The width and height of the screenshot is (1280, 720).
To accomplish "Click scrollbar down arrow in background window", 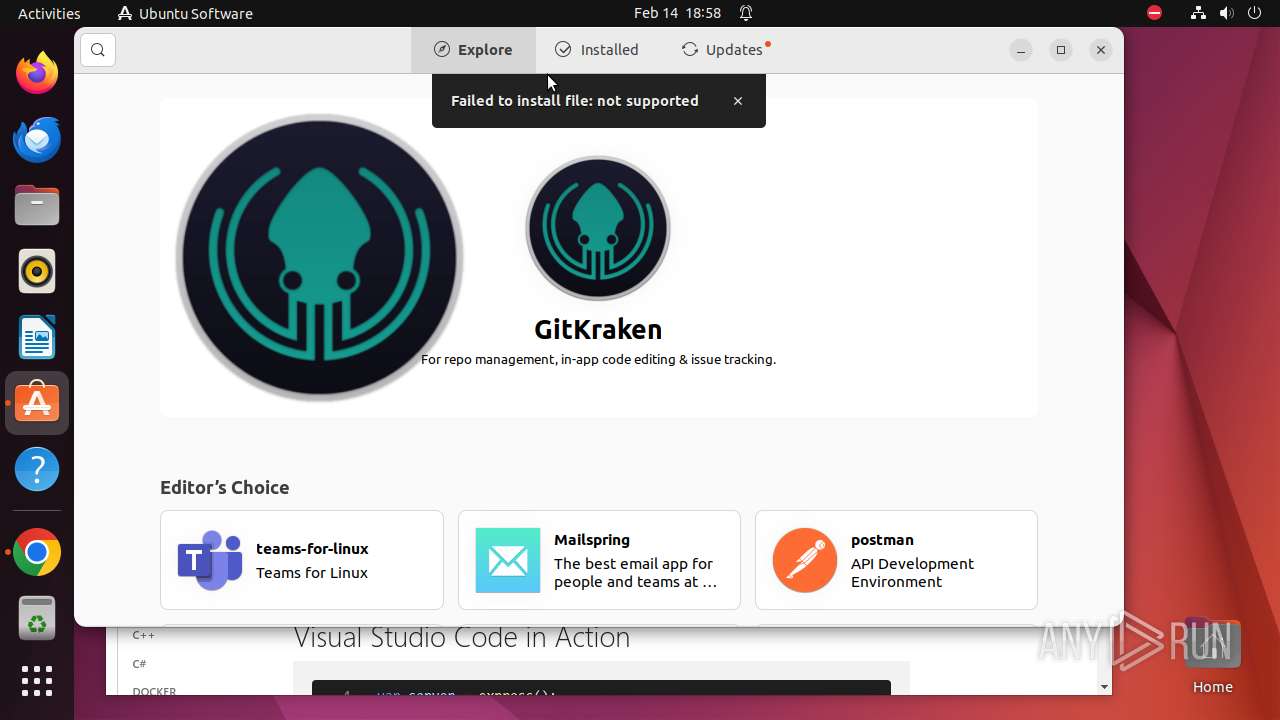I will click(x=1104, y=687).
